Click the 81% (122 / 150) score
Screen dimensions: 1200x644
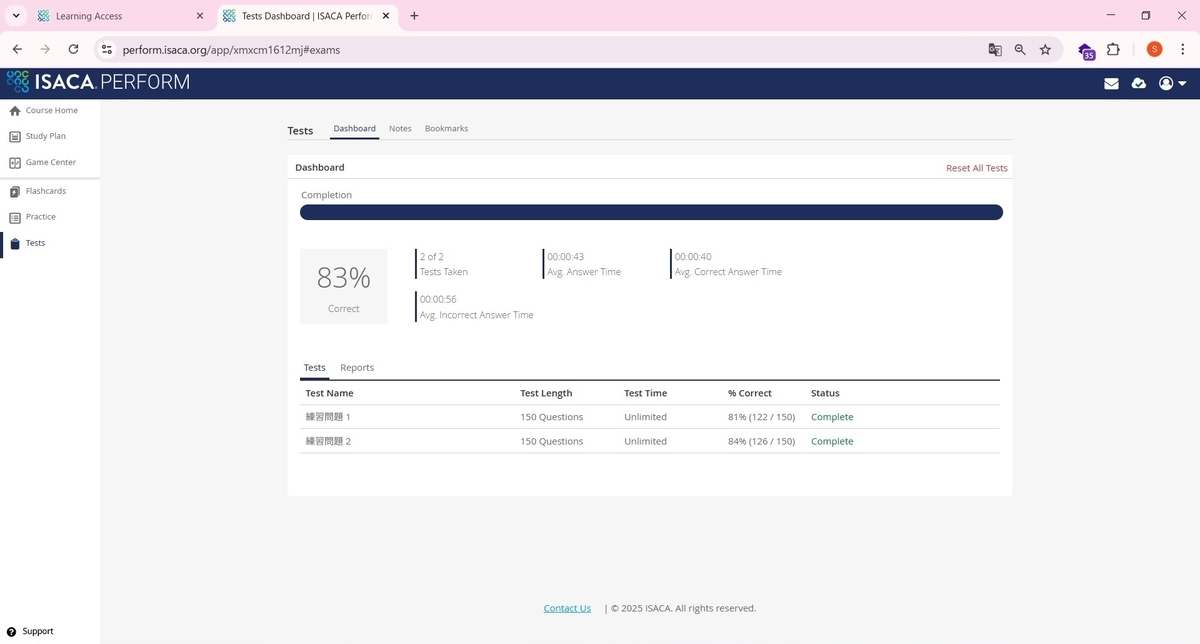[x=761, y=417]
